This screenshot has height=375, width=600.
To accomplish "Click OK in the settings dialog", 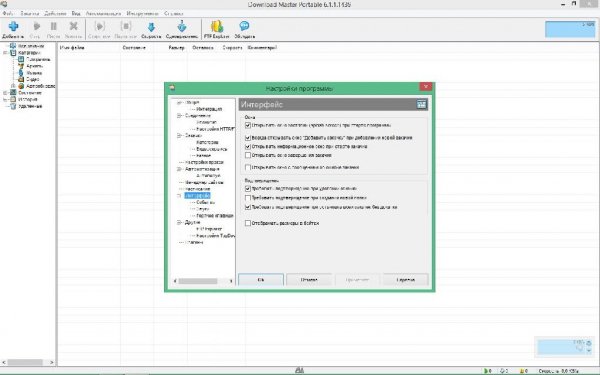I will [261, 280].
